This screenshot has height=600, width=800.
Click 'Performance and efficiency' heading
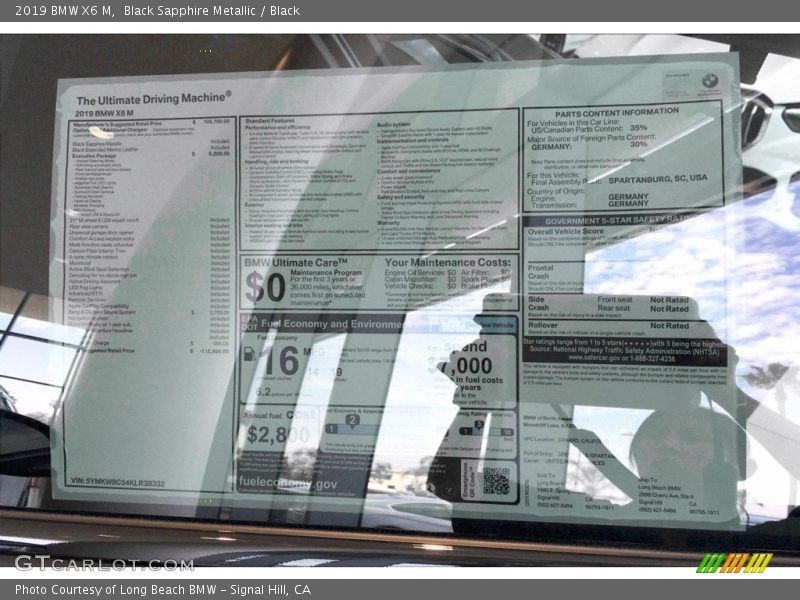[278, 127]
